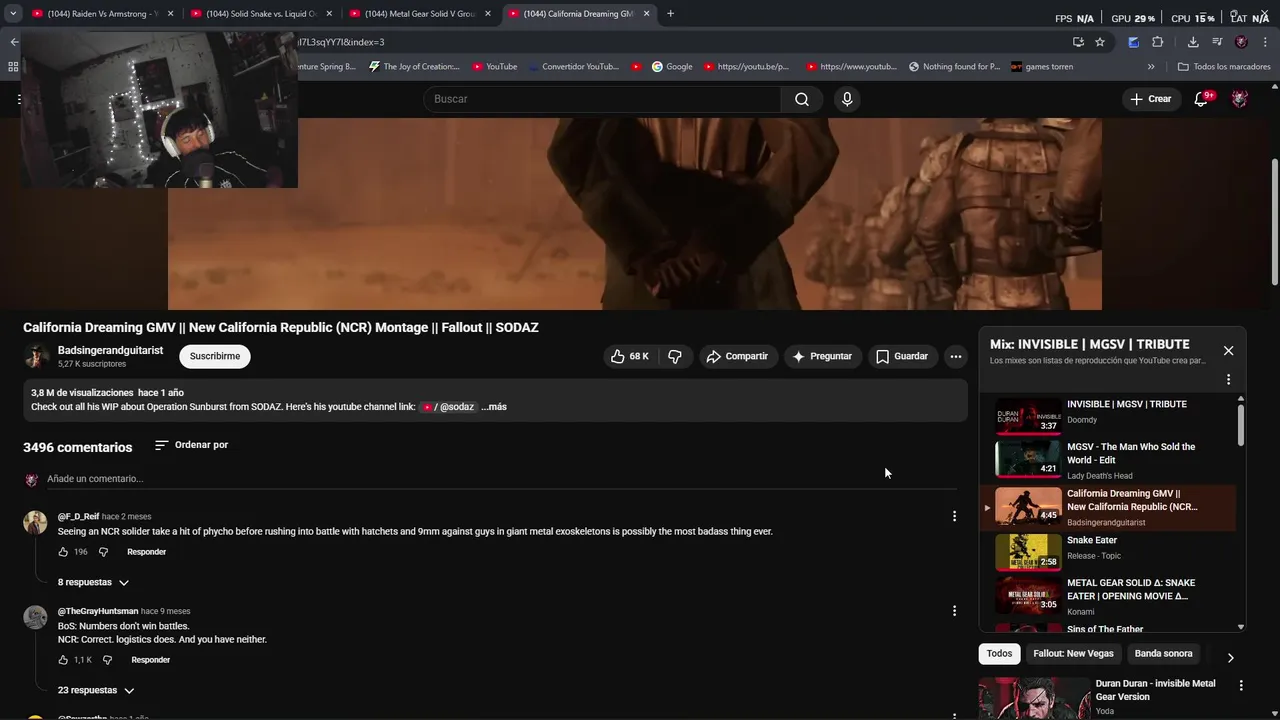Open options menu for TheGrayHuntsman comment

coord(954,611)
